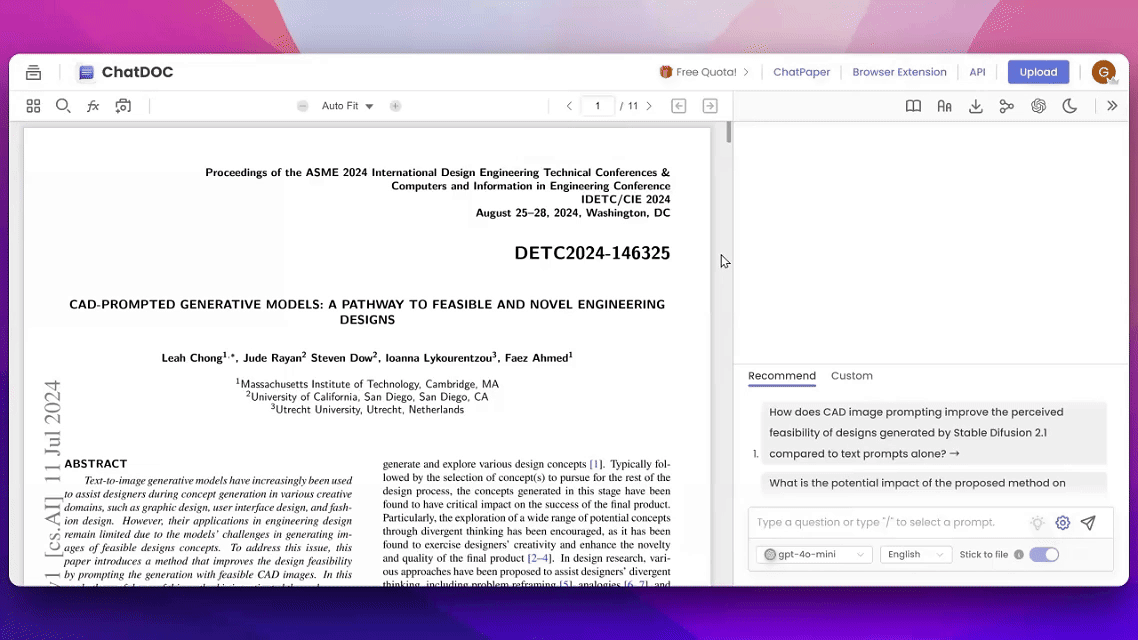The image size is (1138, 640).
Task: Select the Recommend tab
Action: click(x=781, y=376)
